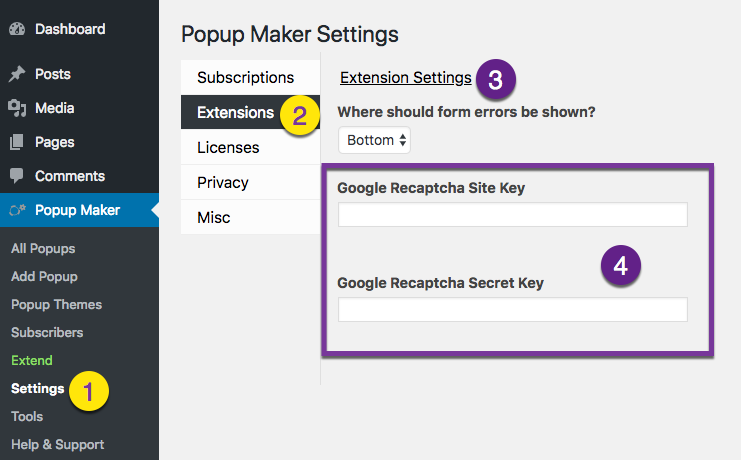Go to Subscribers submenu page

click(x=47, y=332)
